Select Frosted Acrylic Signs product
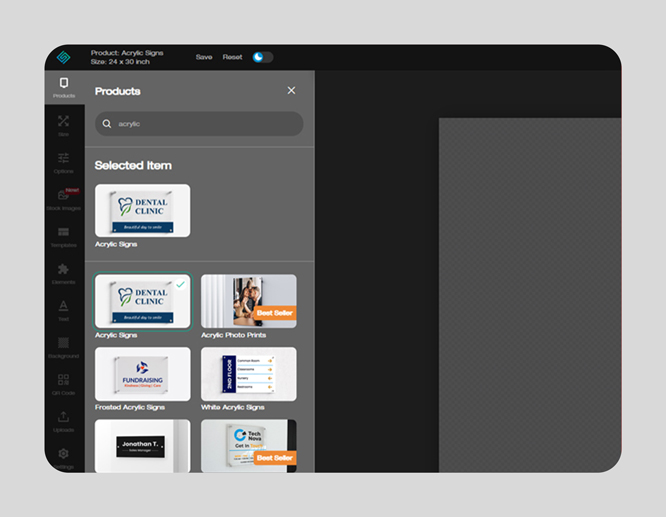This screenshot has height=517, width=666. click(x=143, y=374)
